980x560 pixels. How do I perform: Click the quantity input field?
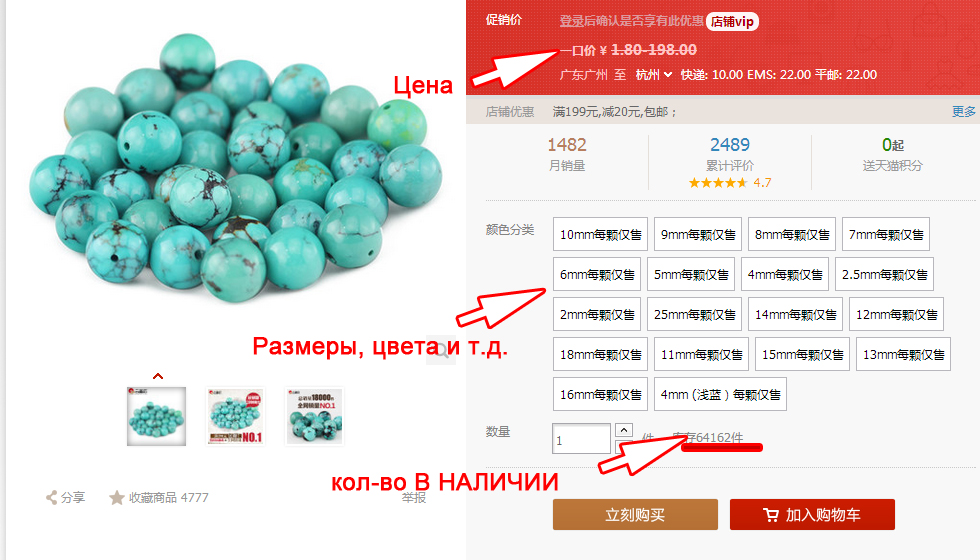(x=581, y=439)
